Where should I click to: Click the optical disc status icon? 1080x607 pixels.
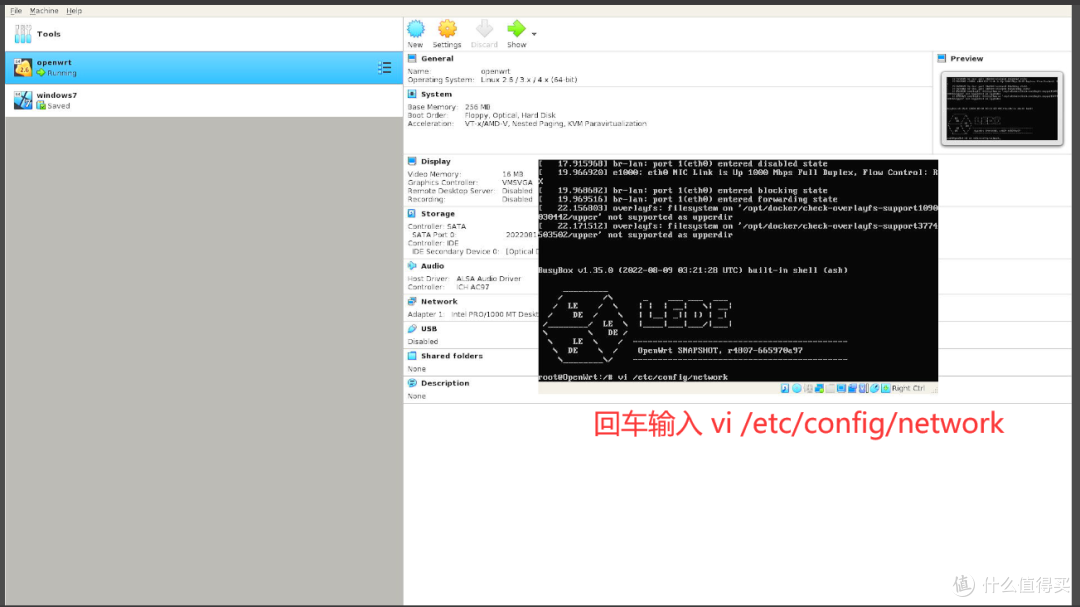point(797,389)
